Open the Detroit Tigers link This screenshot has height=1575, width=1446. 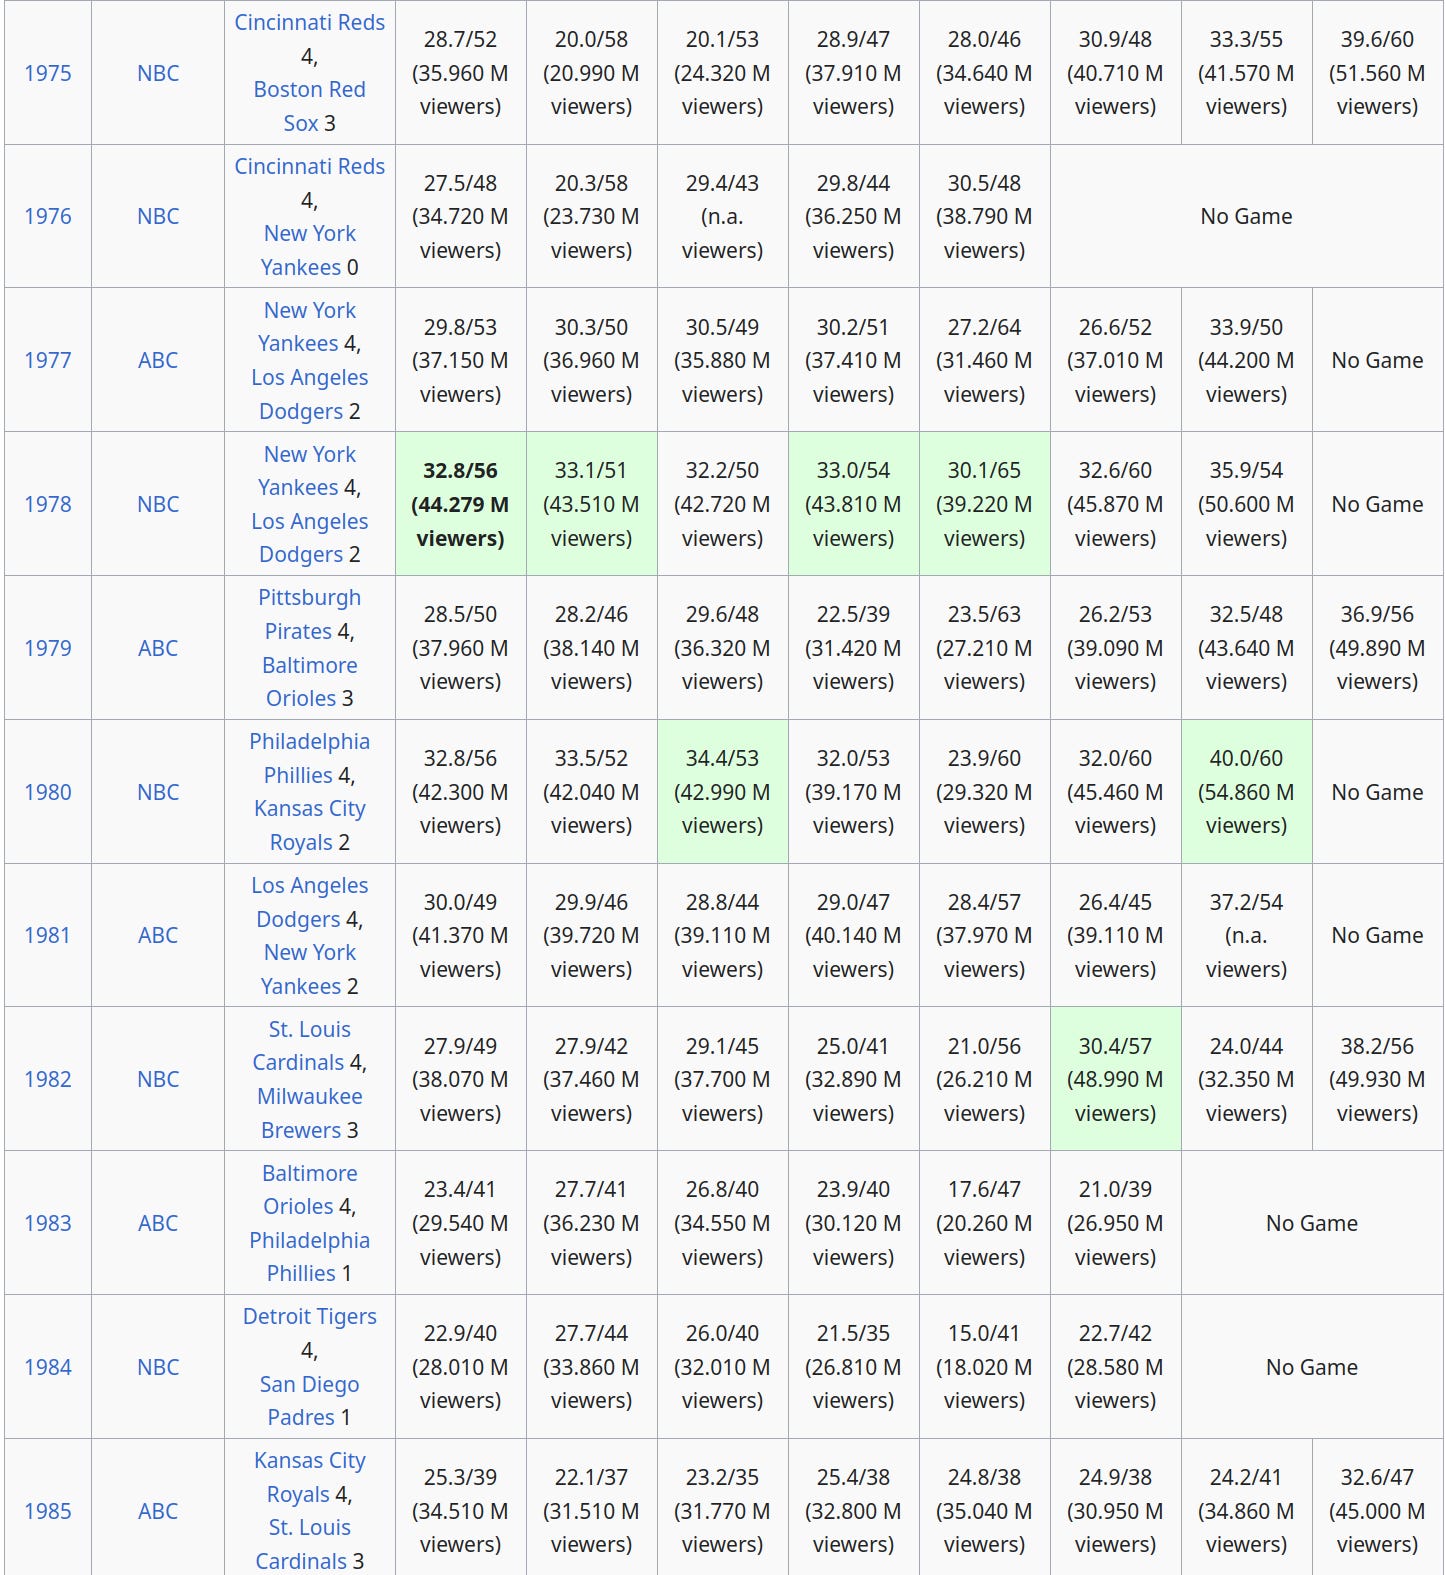(310, 1316)
